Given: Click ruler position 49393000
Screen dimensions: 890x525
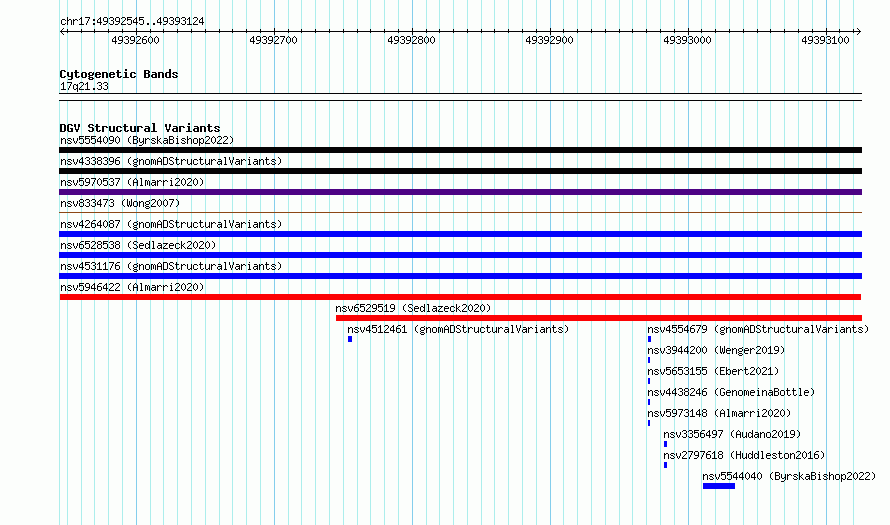Looking at the screenshot, I should click(687, 40).
